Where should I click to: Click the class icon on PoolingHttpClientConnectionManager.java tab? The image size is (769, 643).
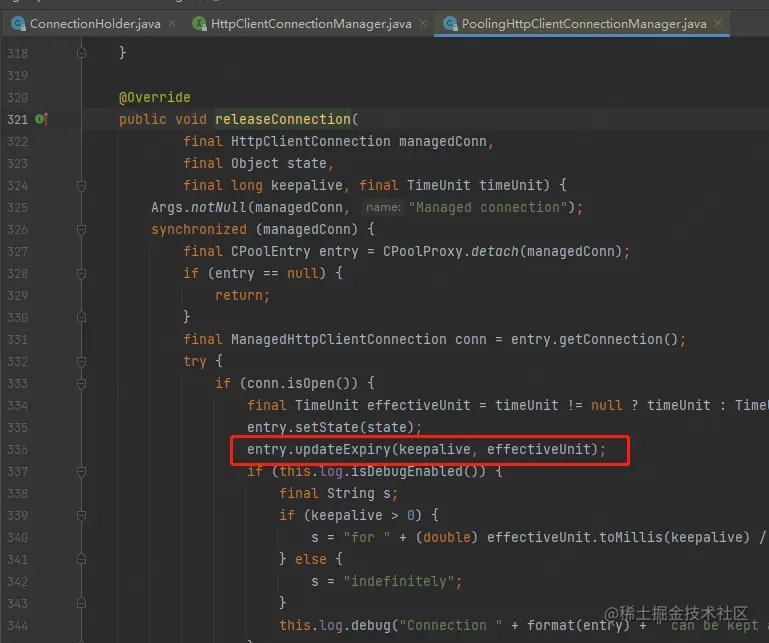(x=450, y=23)
